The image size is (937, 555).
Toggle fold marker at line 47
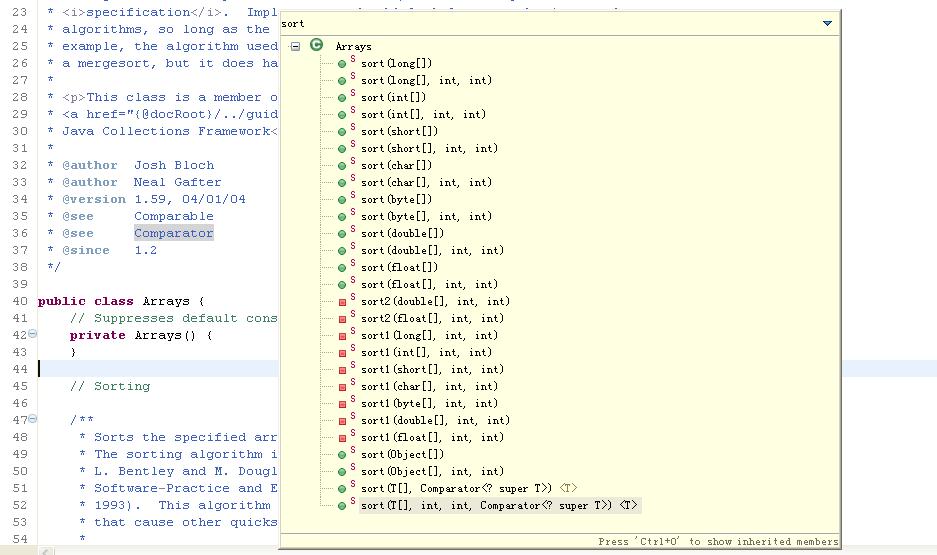[32, 420]
